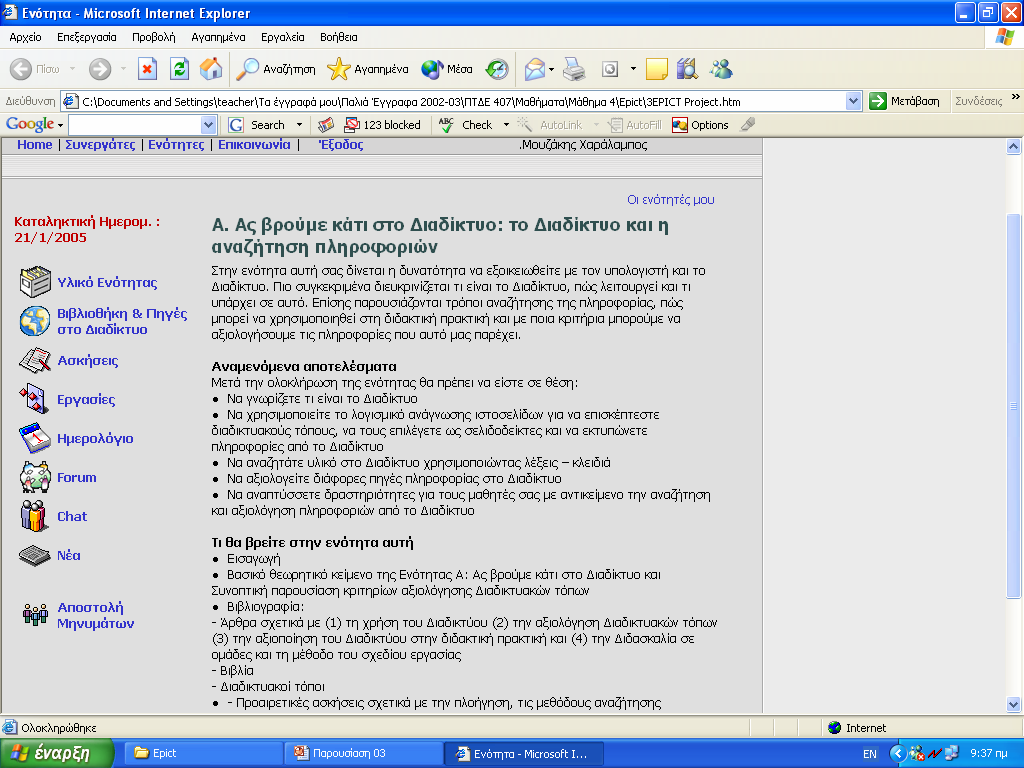
Task: Open the Forward button history dropdown
Action: [123, 69]
